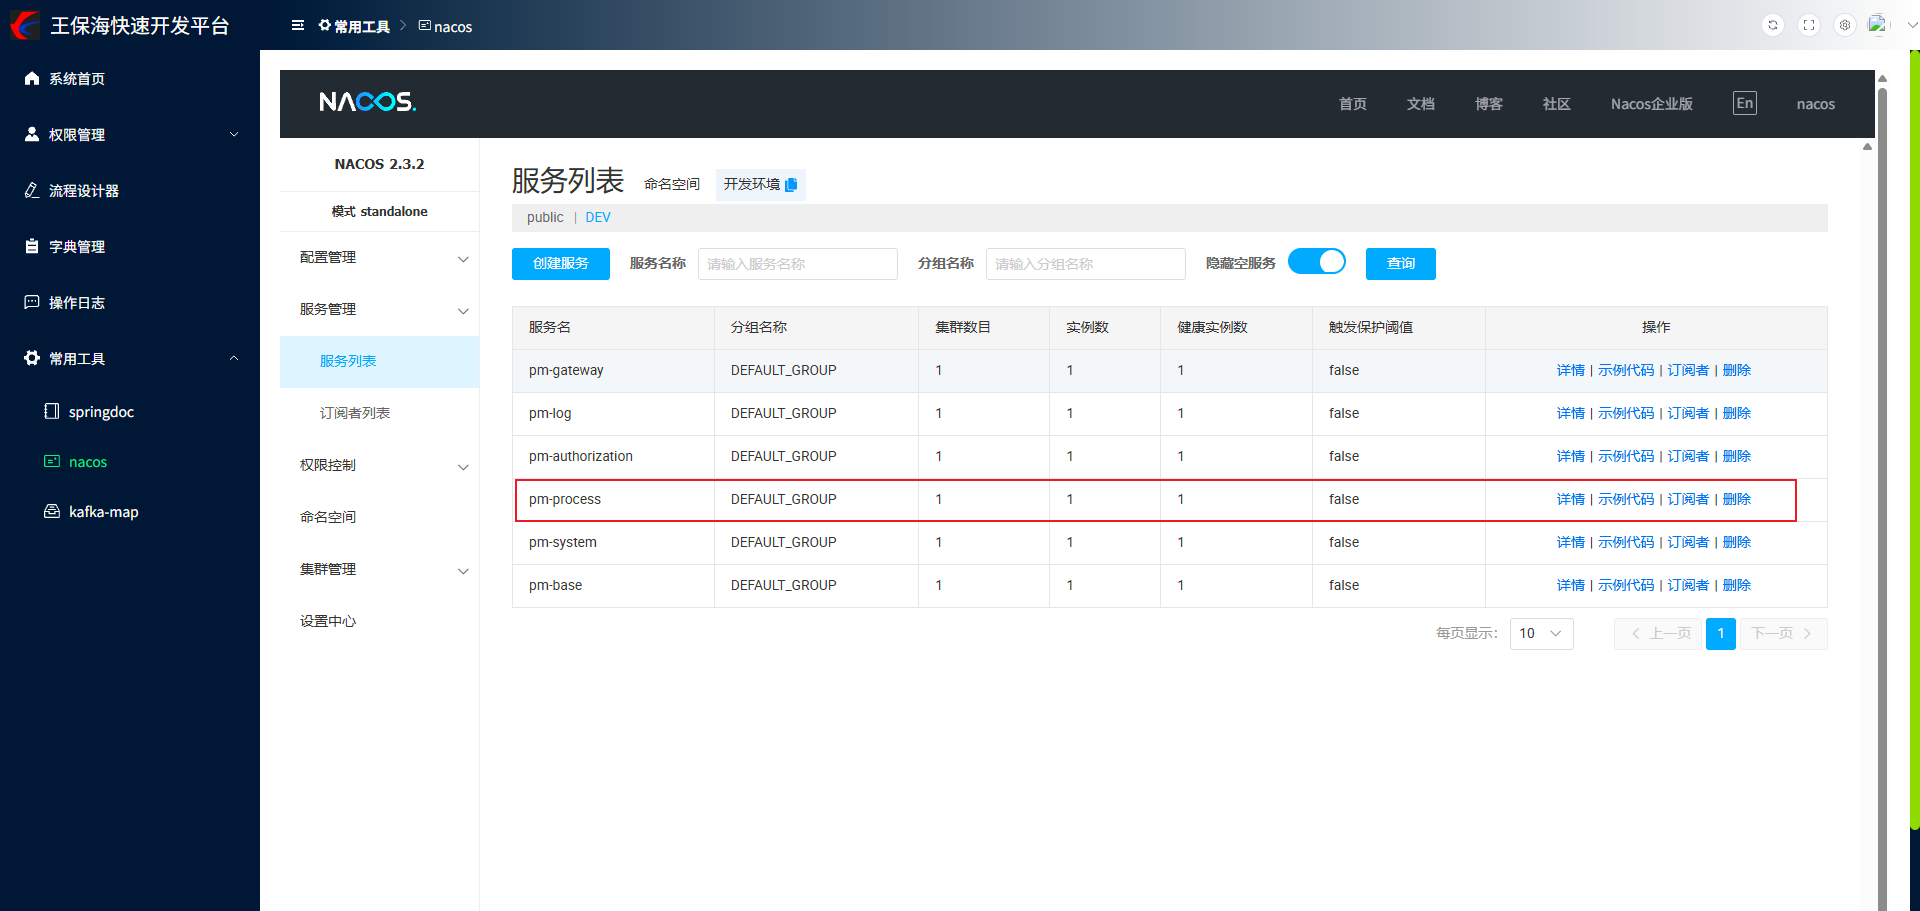
Task: Click 删除 for pm-base
Action: (x=1737, y=585)
